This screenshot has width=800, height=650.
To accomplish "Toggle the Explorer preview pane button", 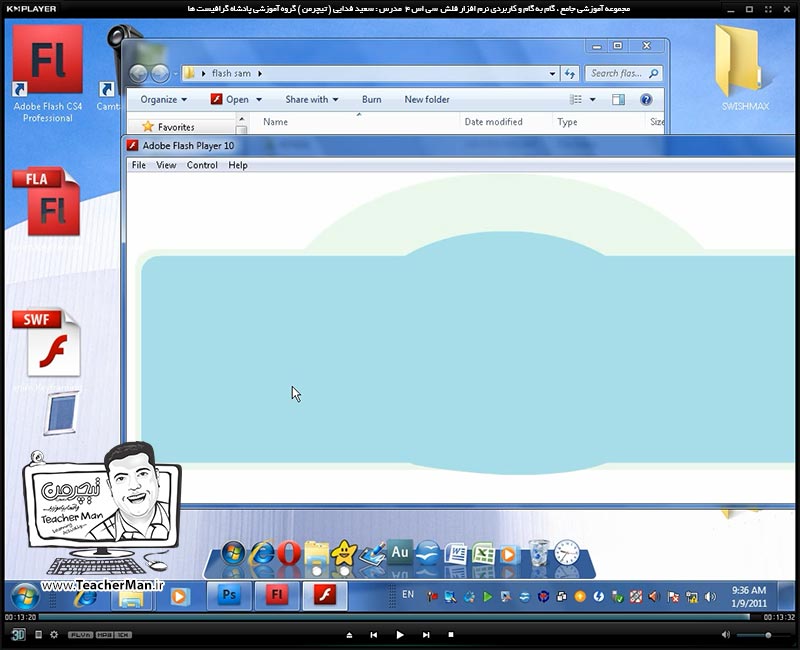I will (618, 99).
